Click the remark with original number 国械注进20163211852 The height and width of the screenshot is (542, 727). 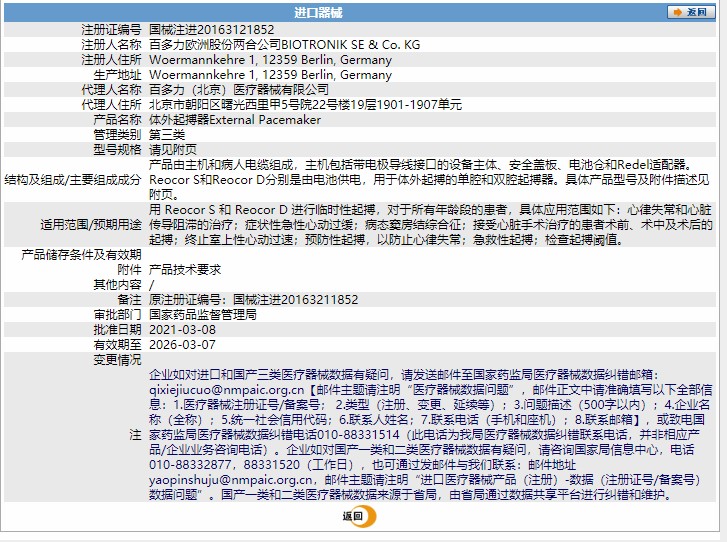(x=254, y=300)
